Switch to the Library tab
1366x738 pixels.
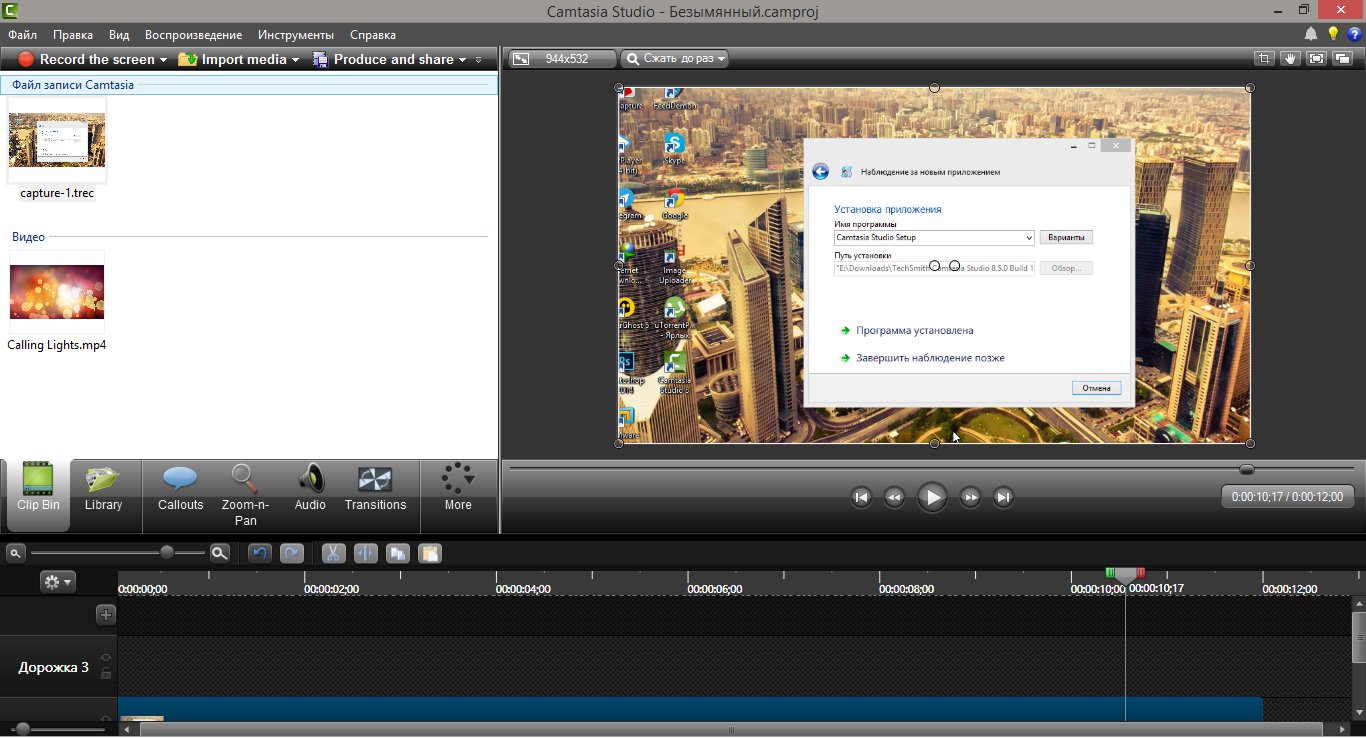(x=103, y=487)
